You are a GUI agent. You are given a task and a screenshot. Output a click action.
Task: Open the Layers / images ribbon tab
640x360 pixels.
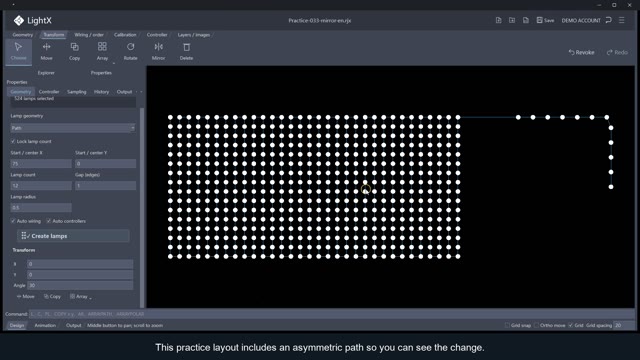tap(194, 35)
